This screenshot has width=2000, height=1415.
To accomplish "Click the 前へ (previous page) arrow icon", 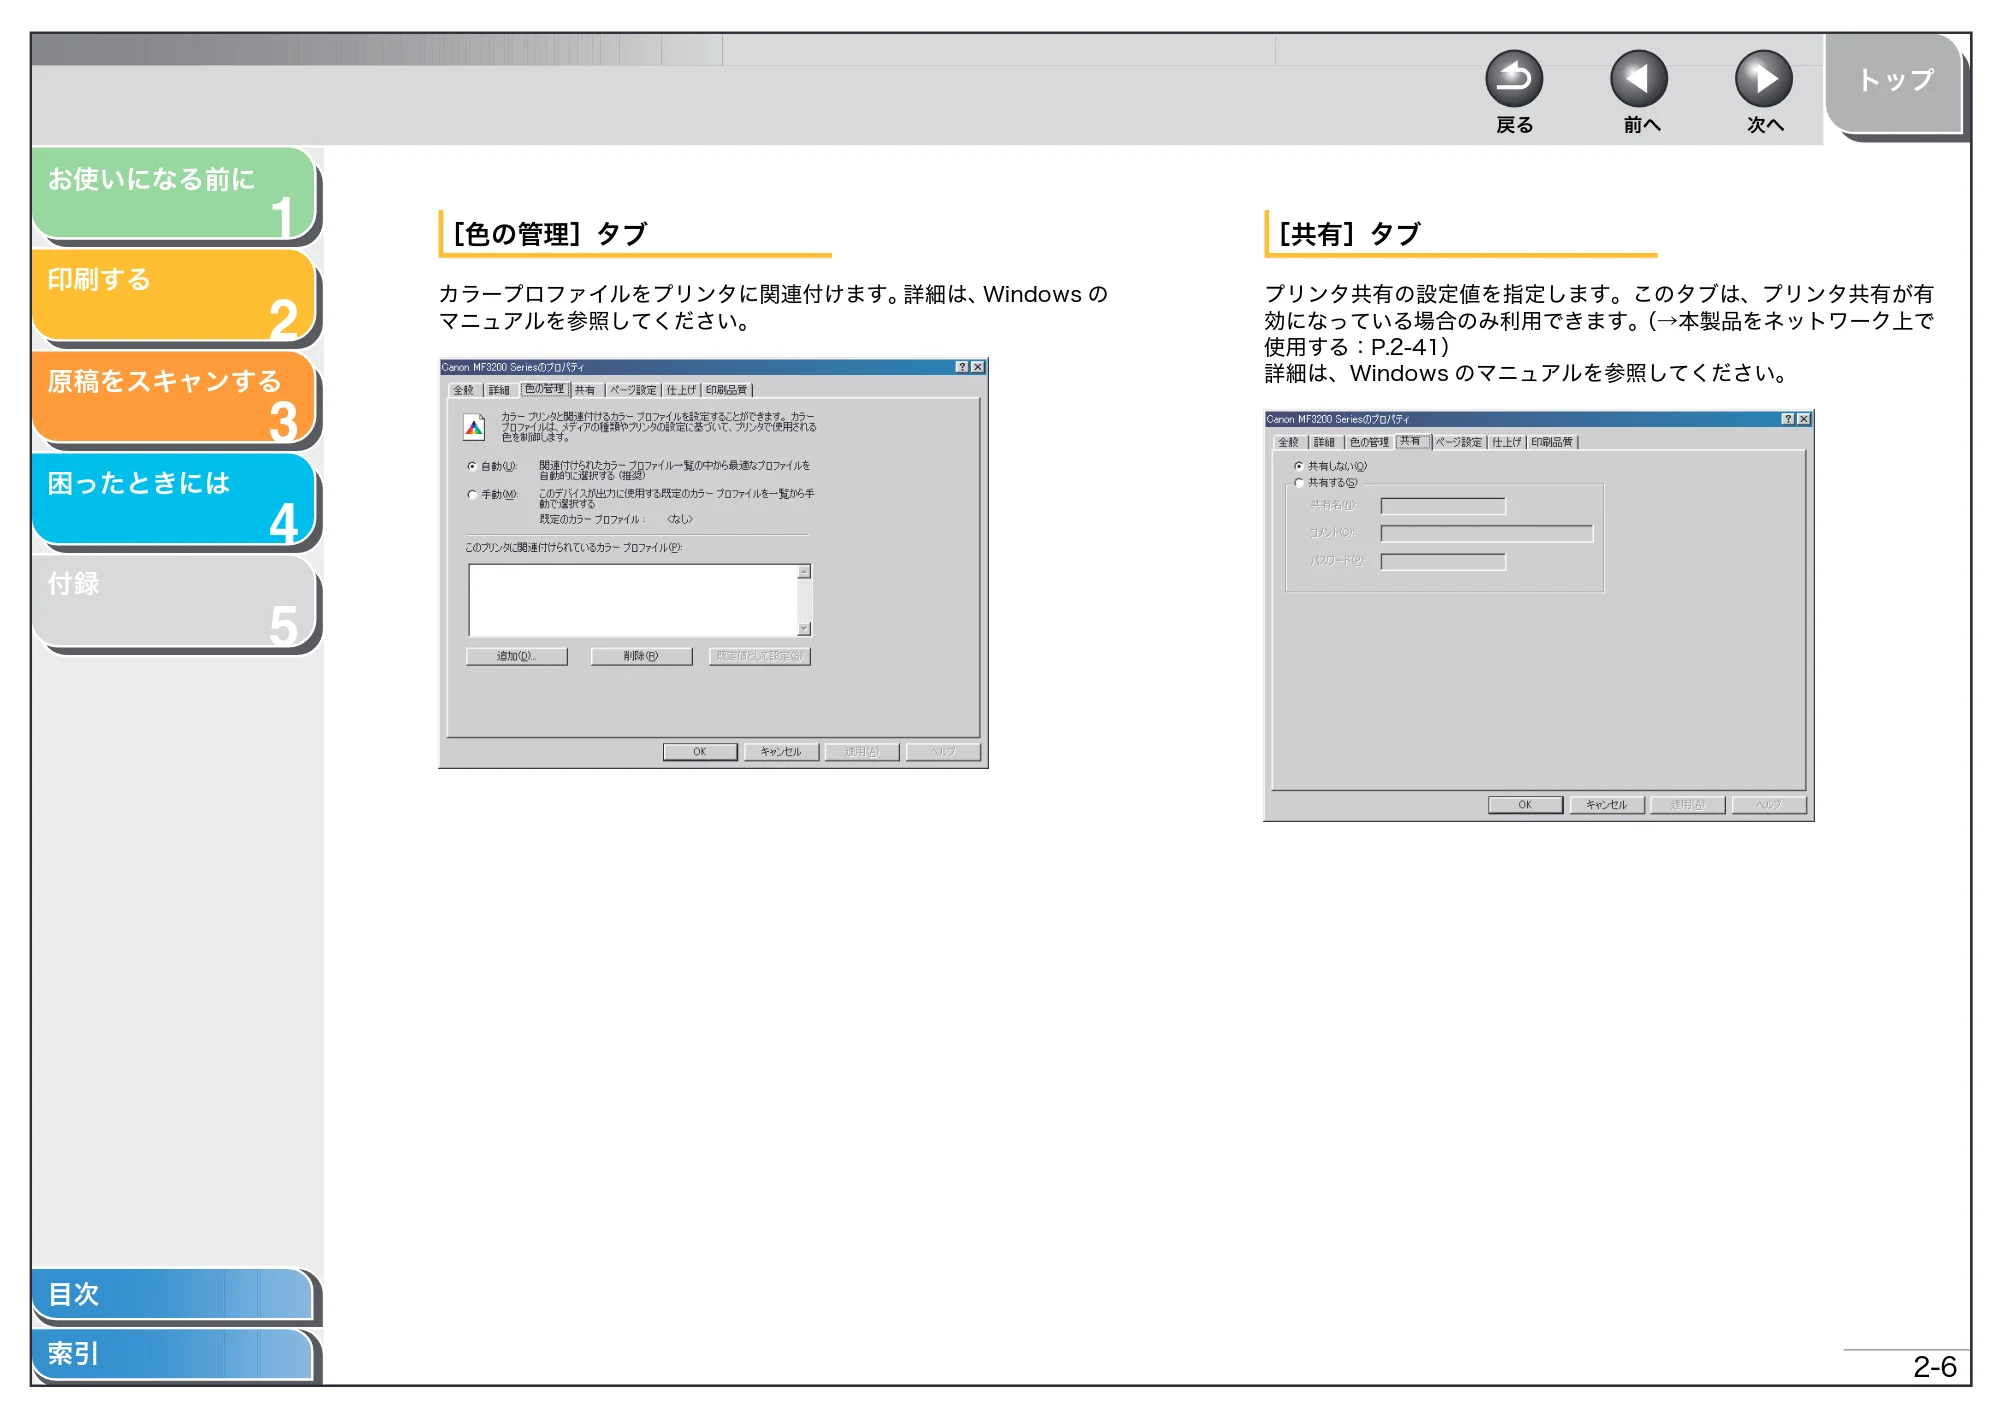I will 1639,79.
